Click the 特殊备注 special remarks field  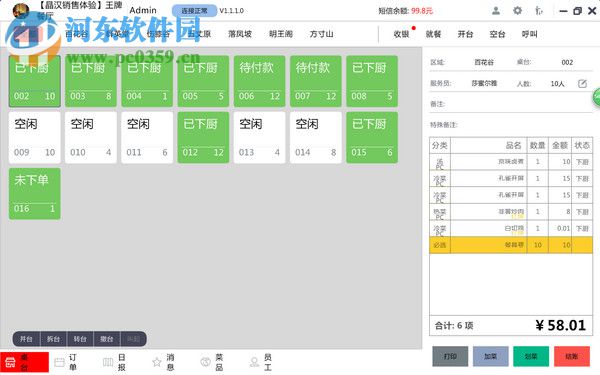pos(511,125)
